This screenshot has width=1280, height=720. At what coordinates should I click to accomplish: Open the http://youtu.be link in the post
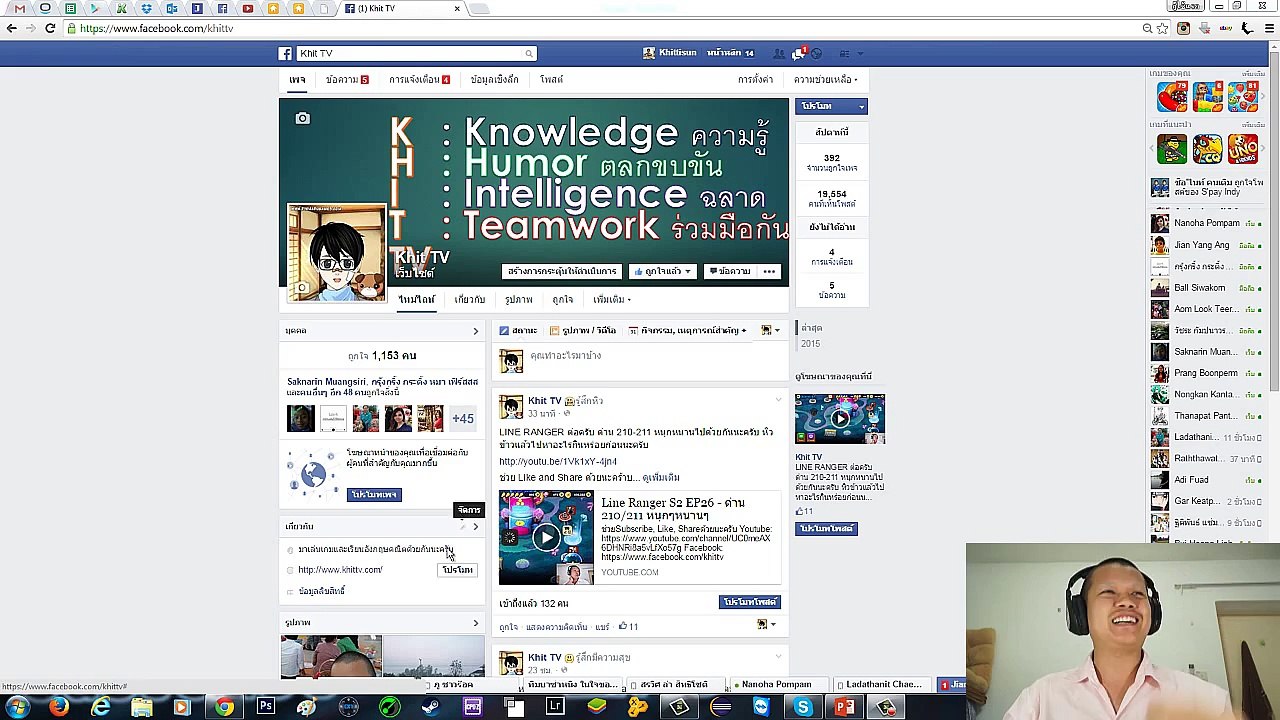[x=558, y=462]
